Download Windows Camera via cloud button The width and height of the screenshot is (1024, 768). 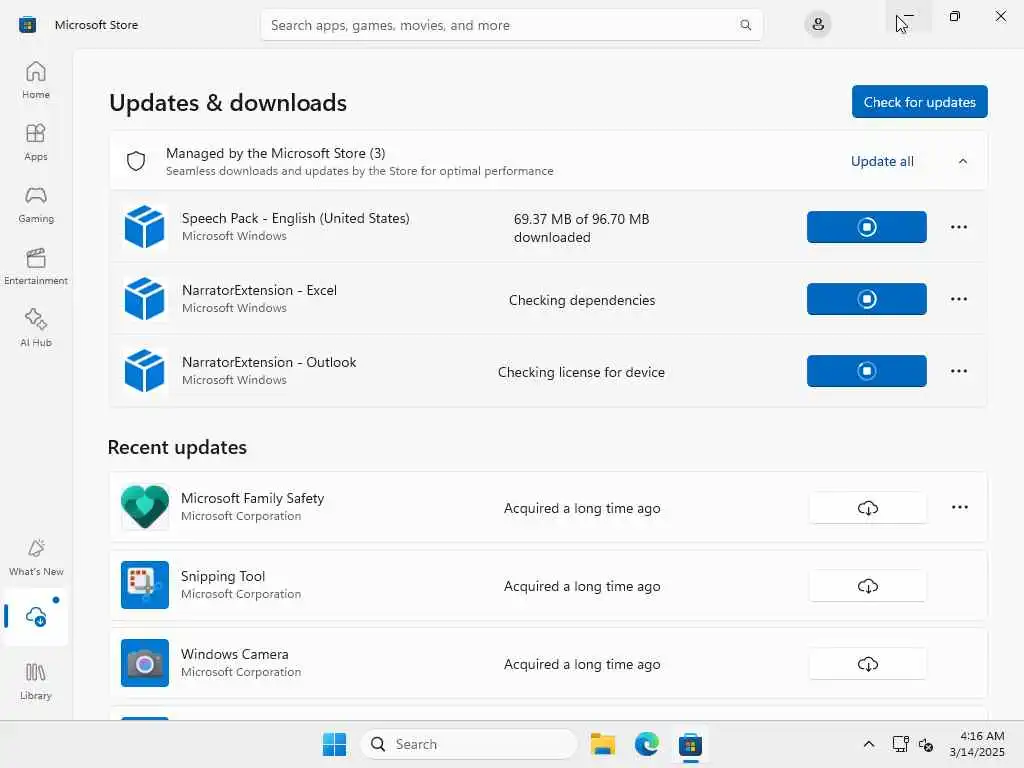[x=867, y=664]
